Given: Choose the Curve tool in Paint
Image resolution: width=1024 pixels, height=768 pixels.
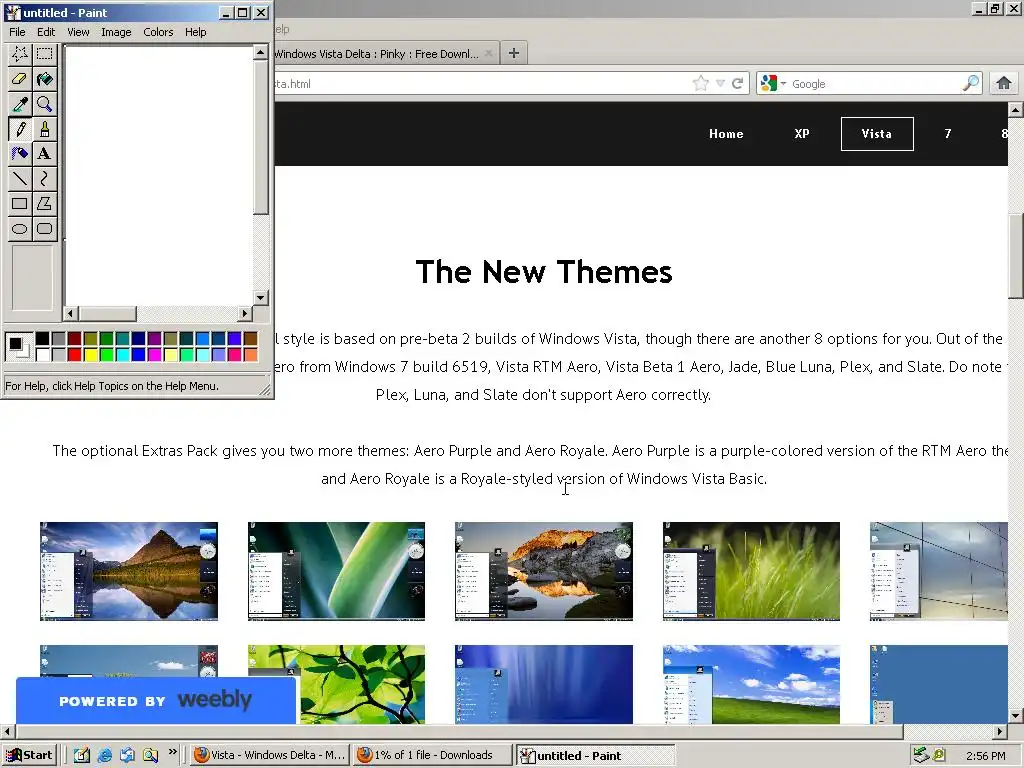Looking at the screenshot, I should (44, 178).
